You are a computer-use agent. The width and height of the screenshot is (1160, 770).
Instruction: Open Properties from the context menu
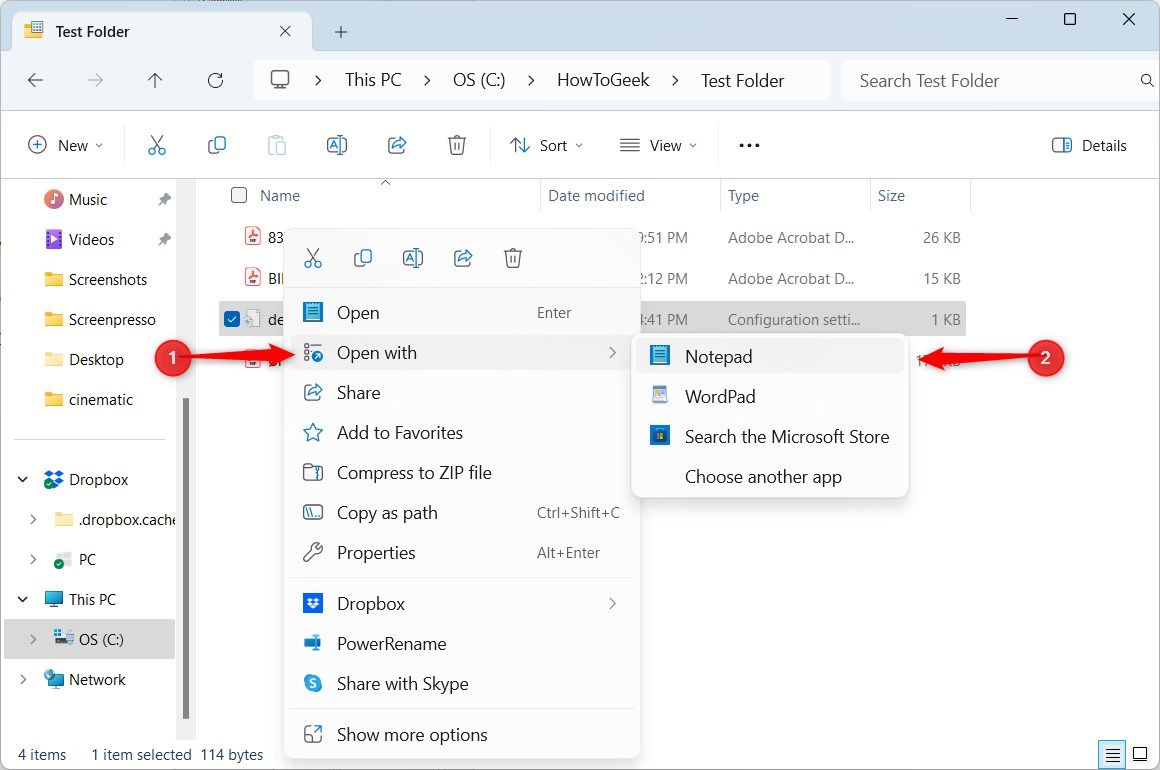(x=462, y=553)
